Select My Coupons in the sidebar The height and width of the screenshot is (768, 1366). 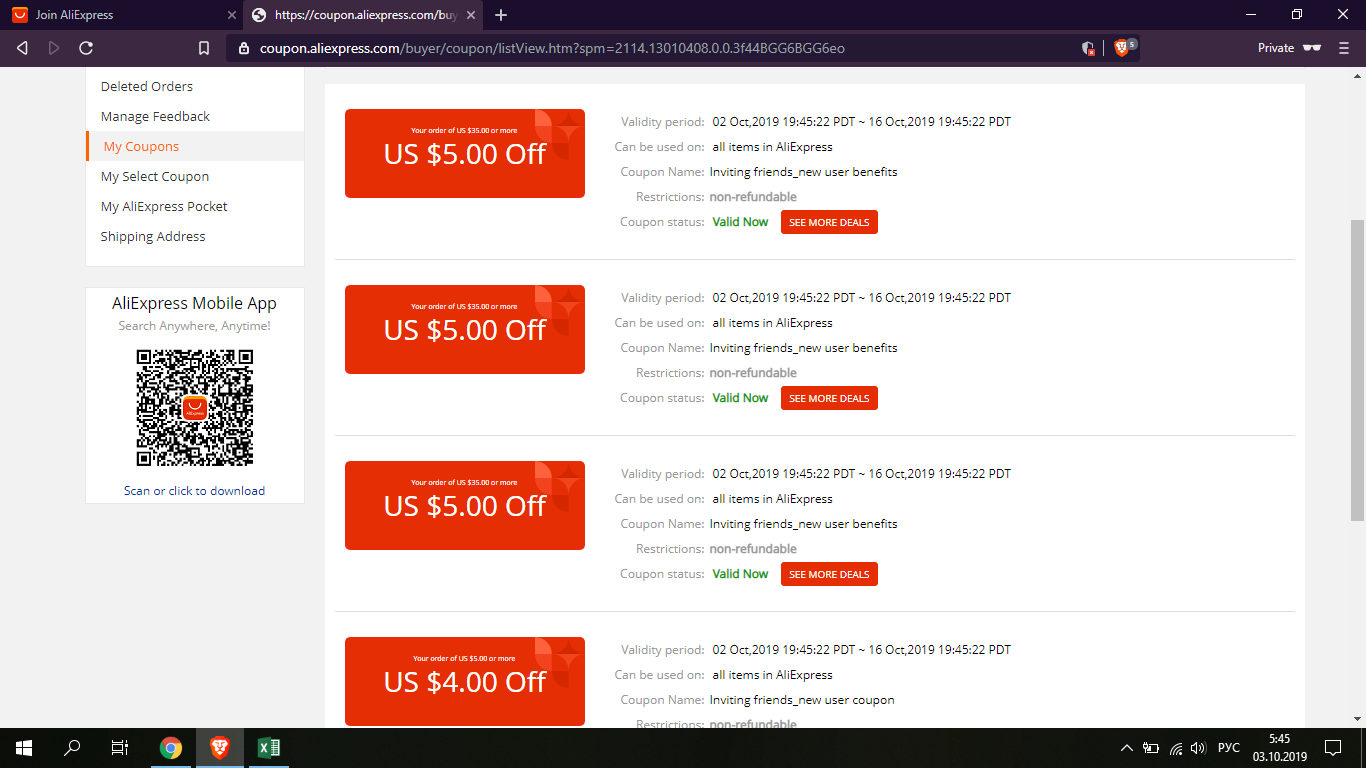pyautogui.click(x=141, y=146)
